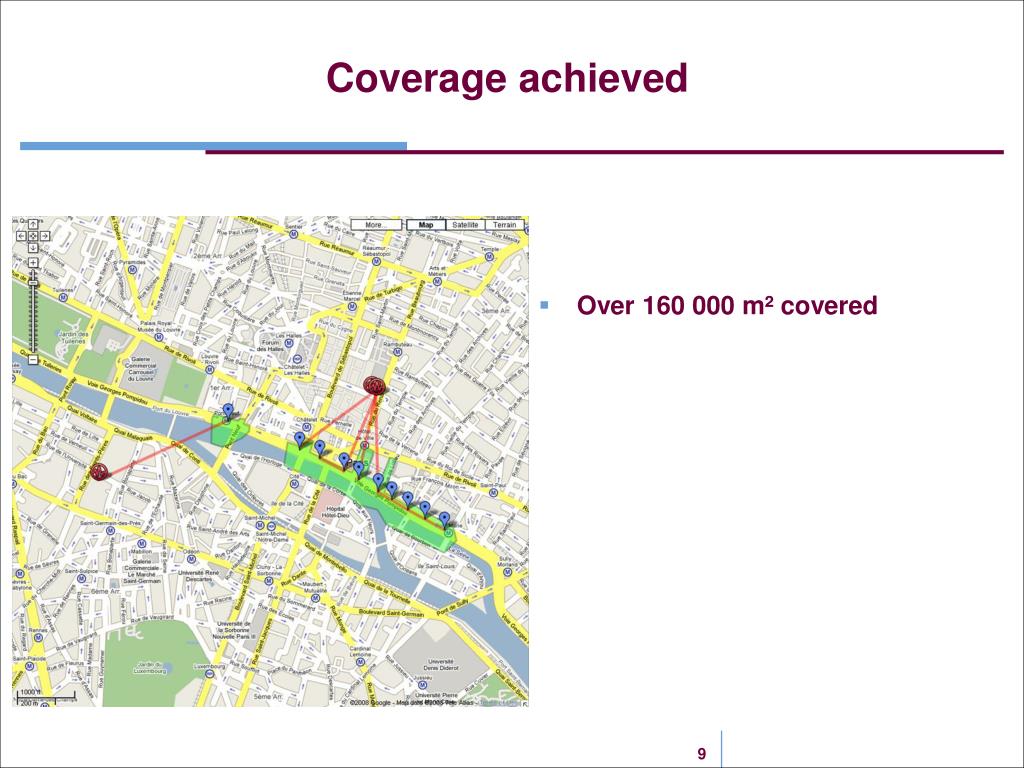Click the Louvre-Rivoli metro station icon
Viewport: 1024px width, 768px height.
(210, 368)
